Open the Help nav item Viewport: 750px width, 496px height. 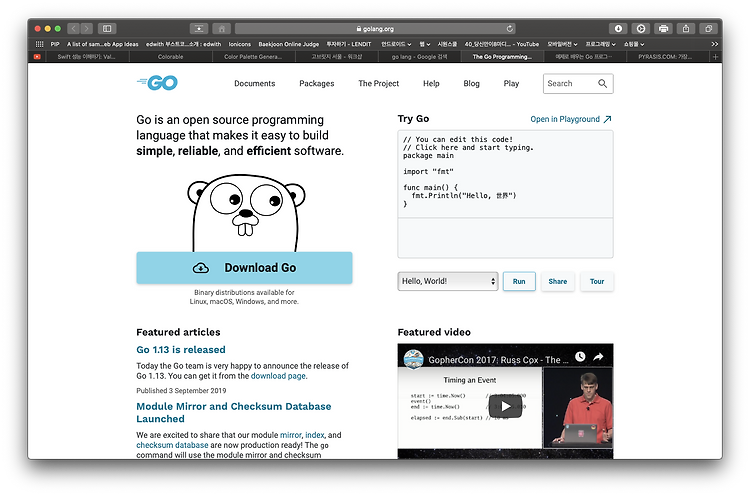pos(431,84)
